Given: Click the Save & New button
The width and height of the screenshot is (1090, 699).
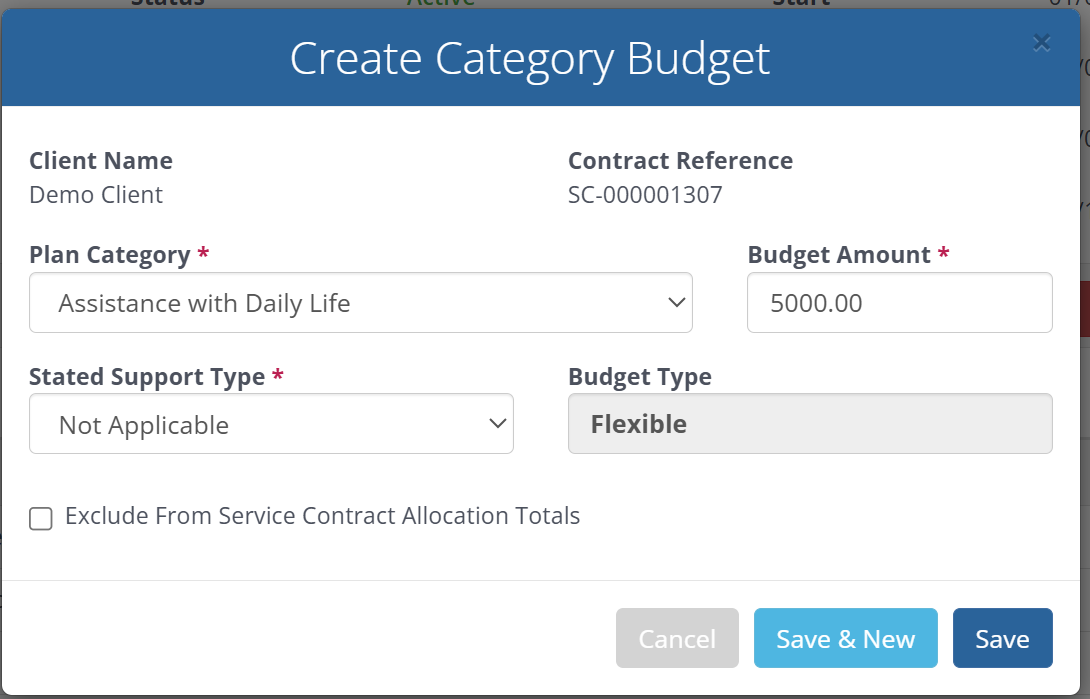Looking at the screenshot, I should pyautogui.click(x=845, y=638).
